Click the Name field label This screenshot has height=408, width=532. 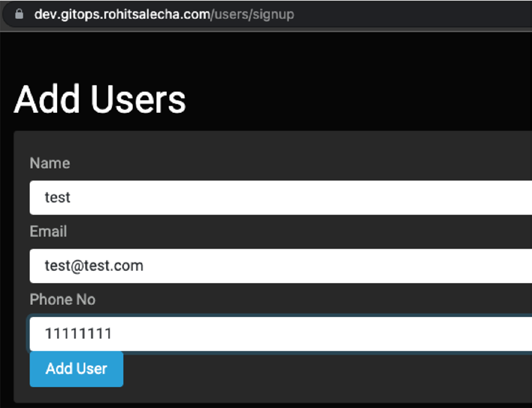50,163
